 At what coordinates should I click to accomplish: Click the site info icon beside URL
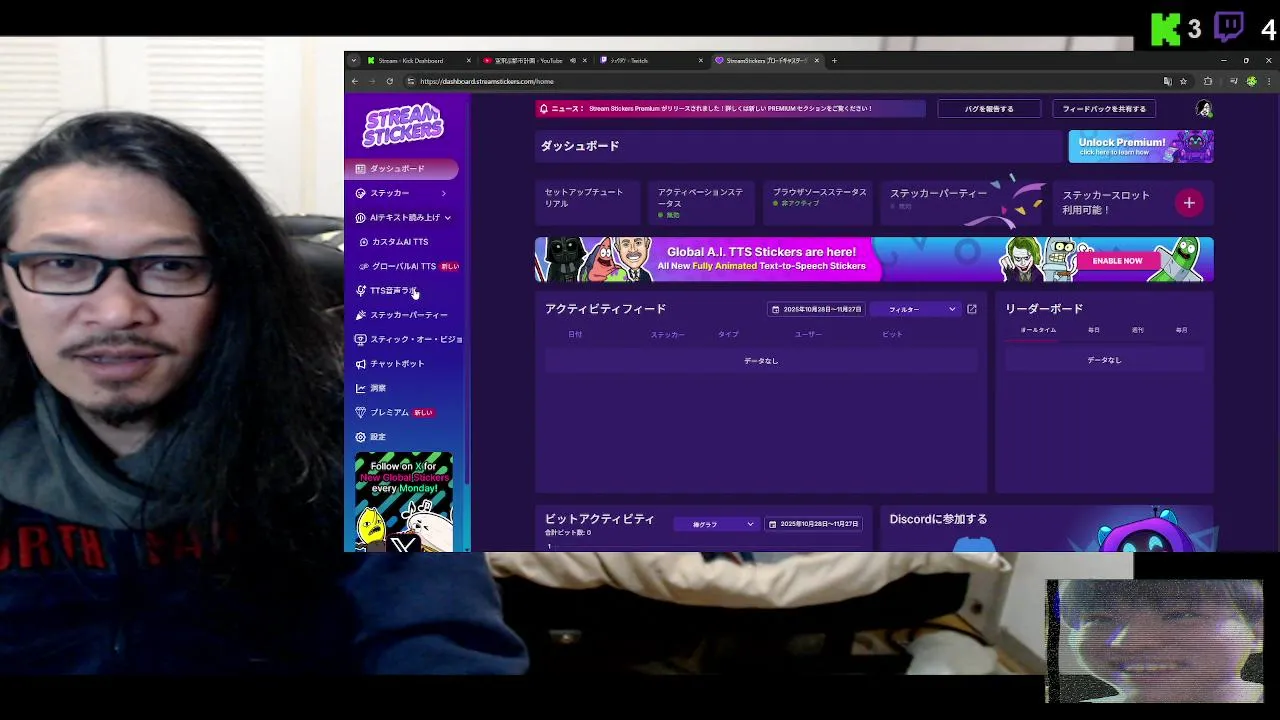(410, 81)
